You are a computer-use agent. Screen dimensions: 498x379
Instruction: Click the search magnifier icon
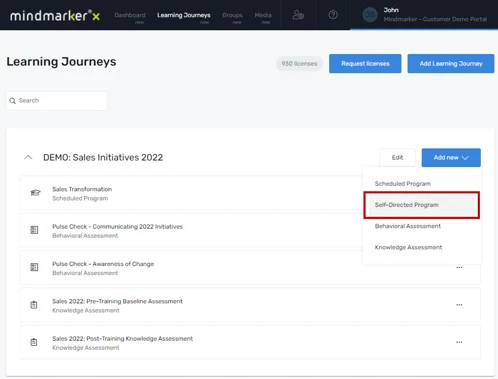click(x=13, y=101)
